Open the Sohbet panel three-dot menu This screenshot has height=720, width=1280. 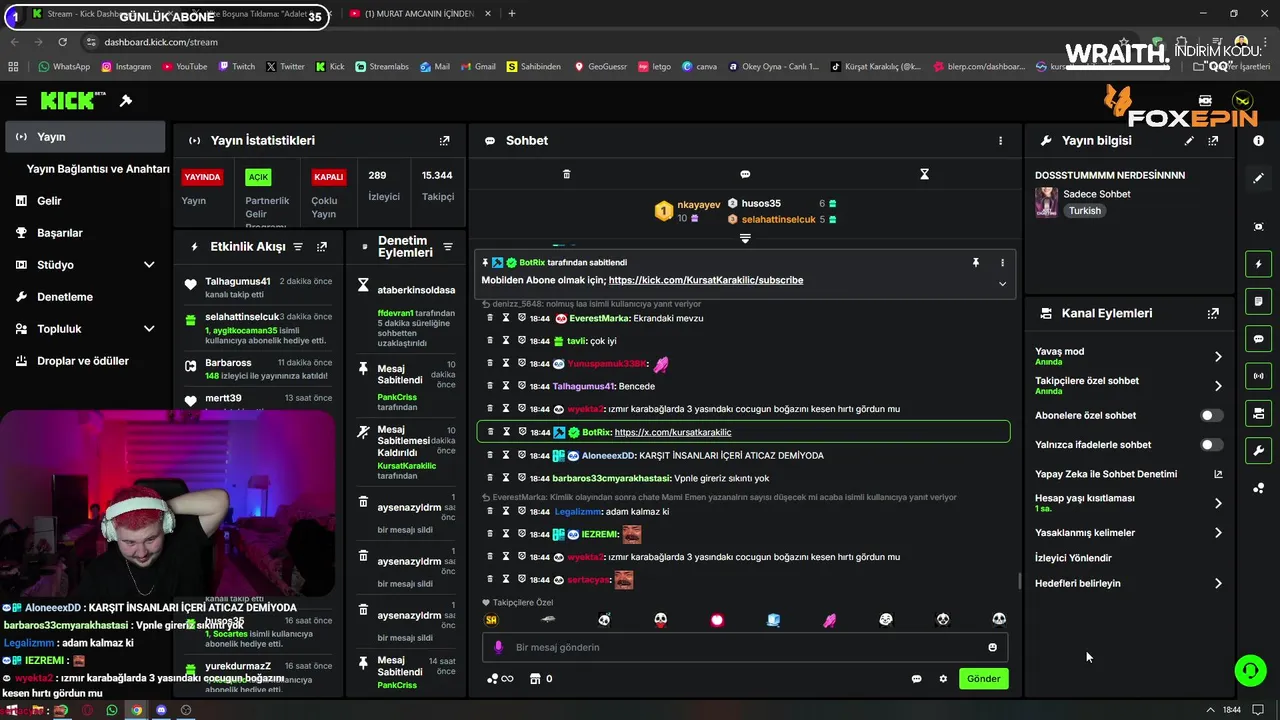[1000, 141]
